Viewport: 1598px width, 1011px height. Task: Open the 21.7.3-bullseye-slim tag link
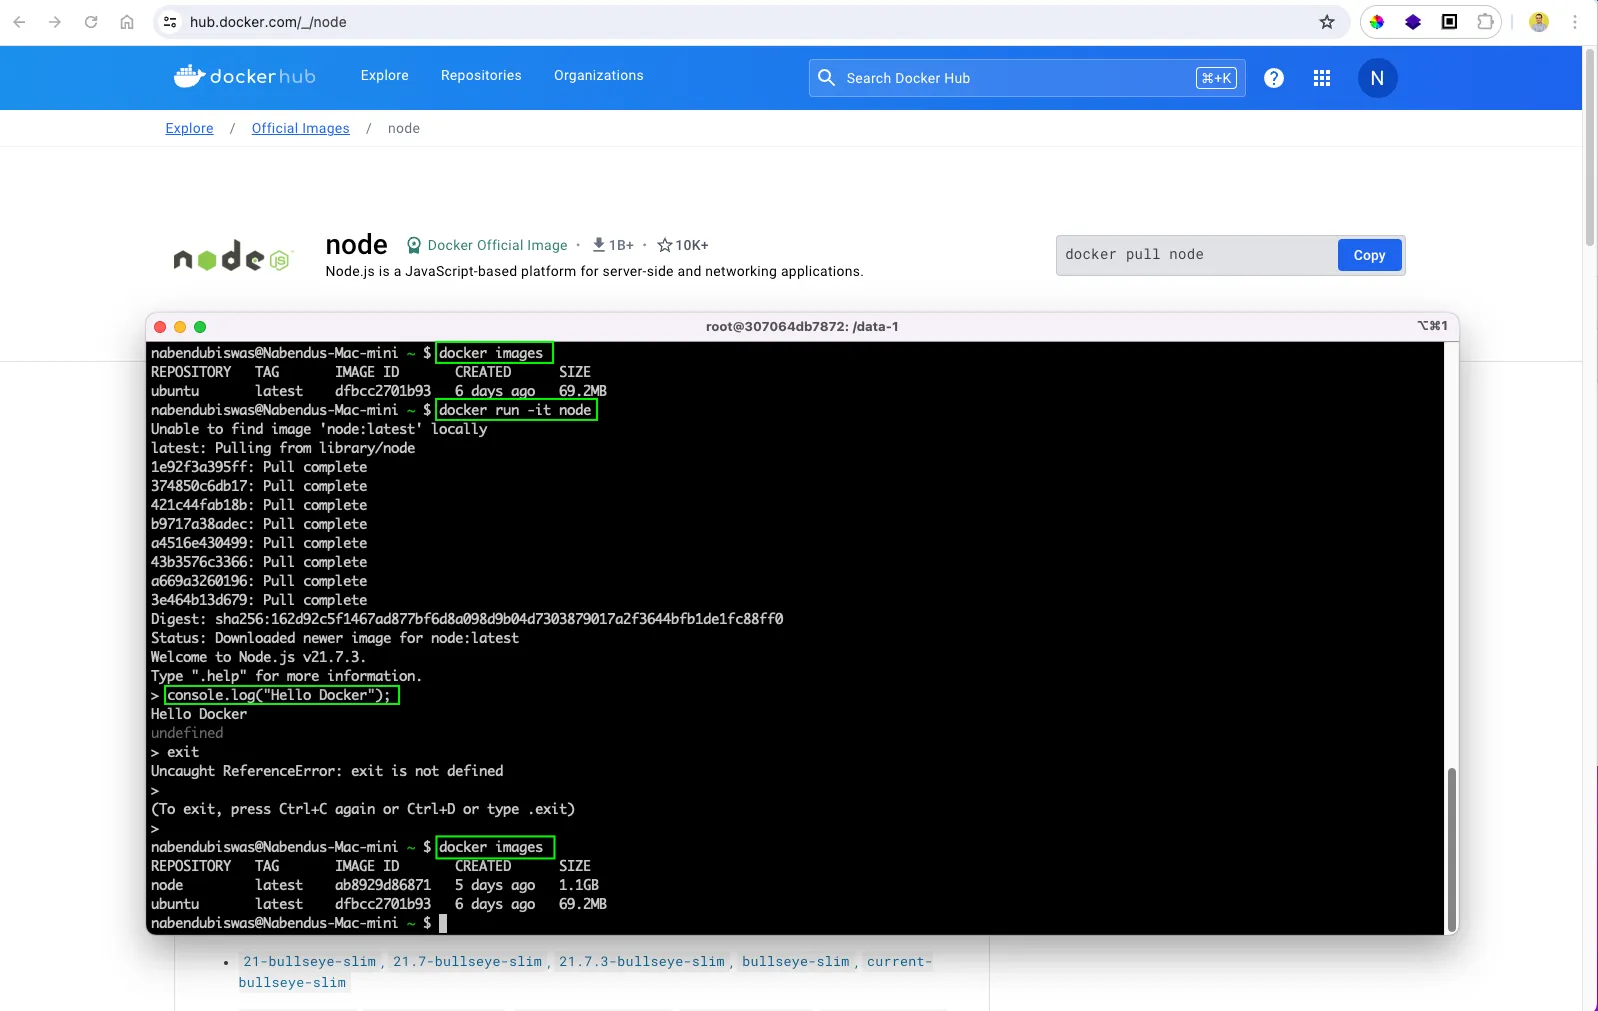coord(642,962)
